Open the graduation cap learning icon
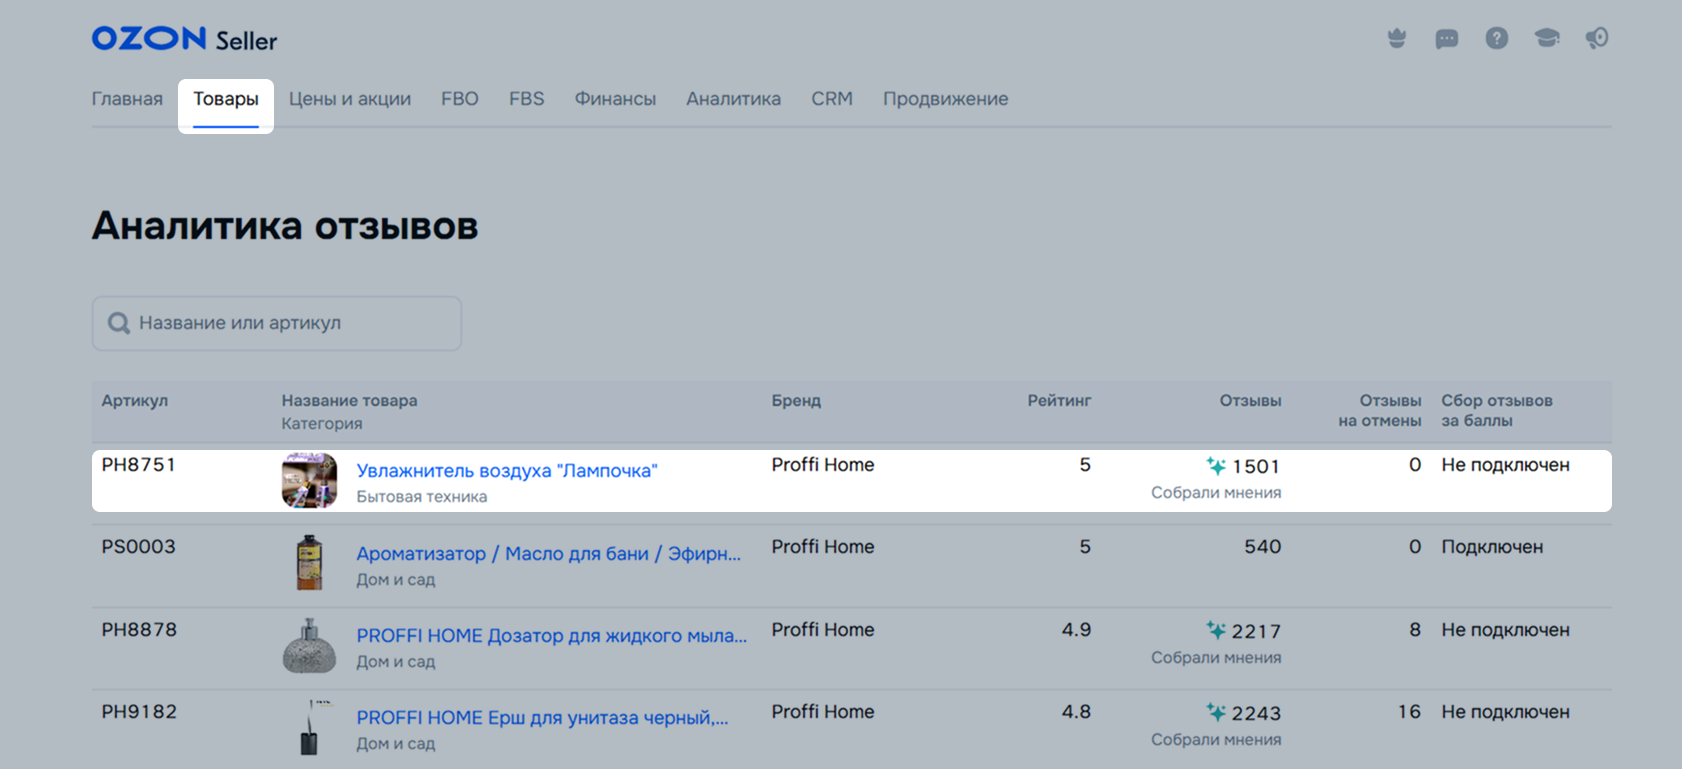This screenshot has height=769, width=1682. [1547, 38]
